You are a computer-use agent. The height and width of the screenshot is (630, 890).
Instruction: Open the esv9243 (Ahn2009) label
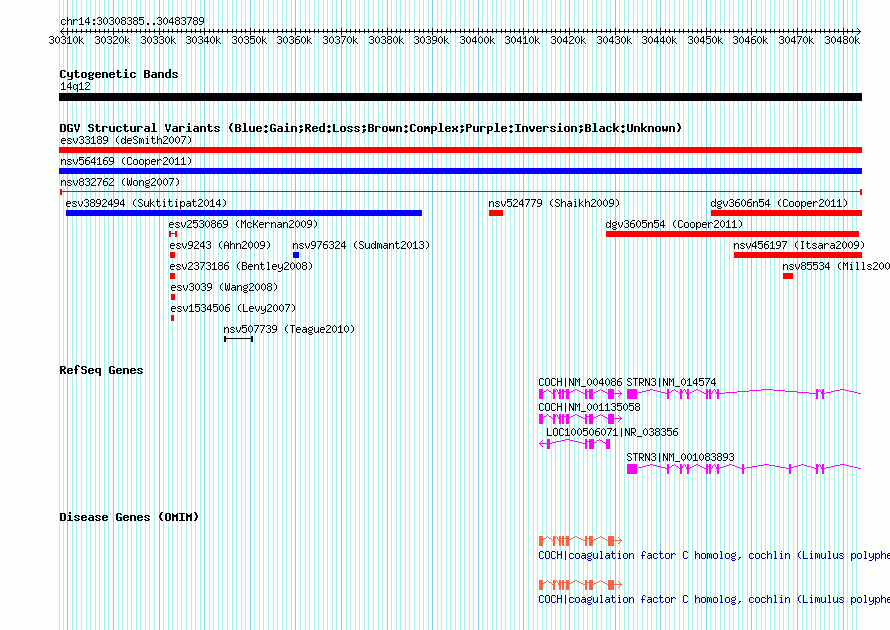coord(220,245)
